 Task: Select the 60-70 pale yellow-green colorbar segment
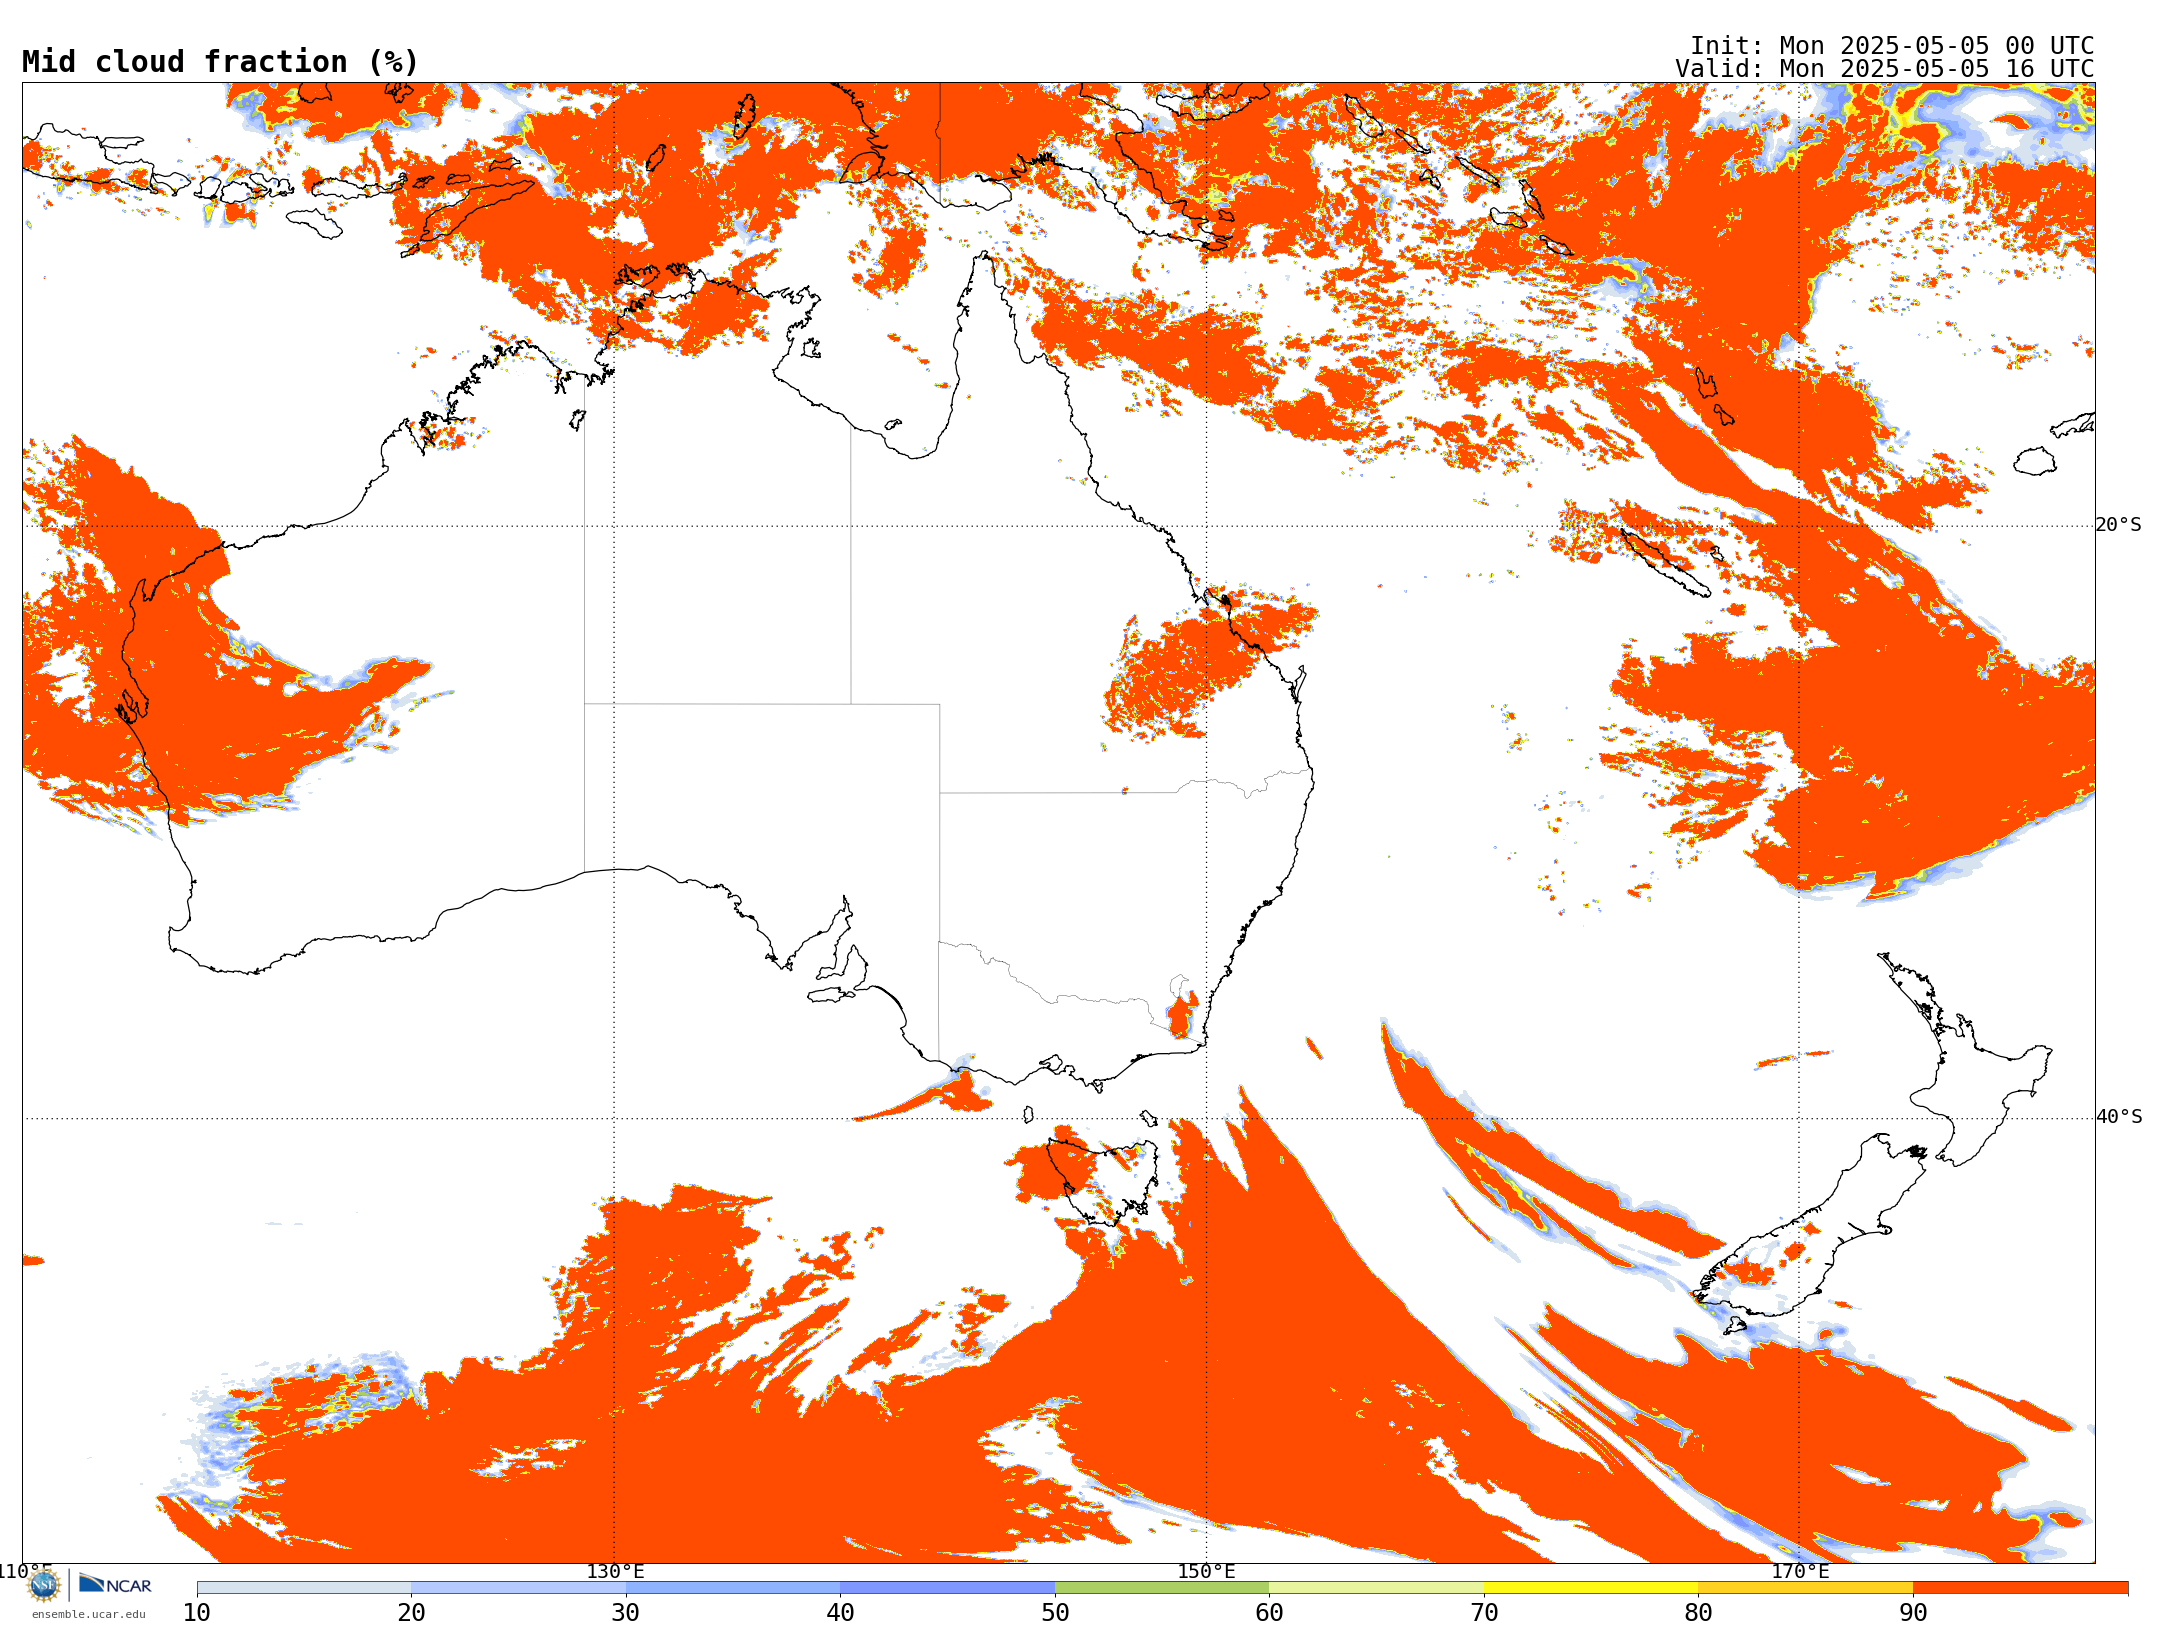[1376, 1588]
